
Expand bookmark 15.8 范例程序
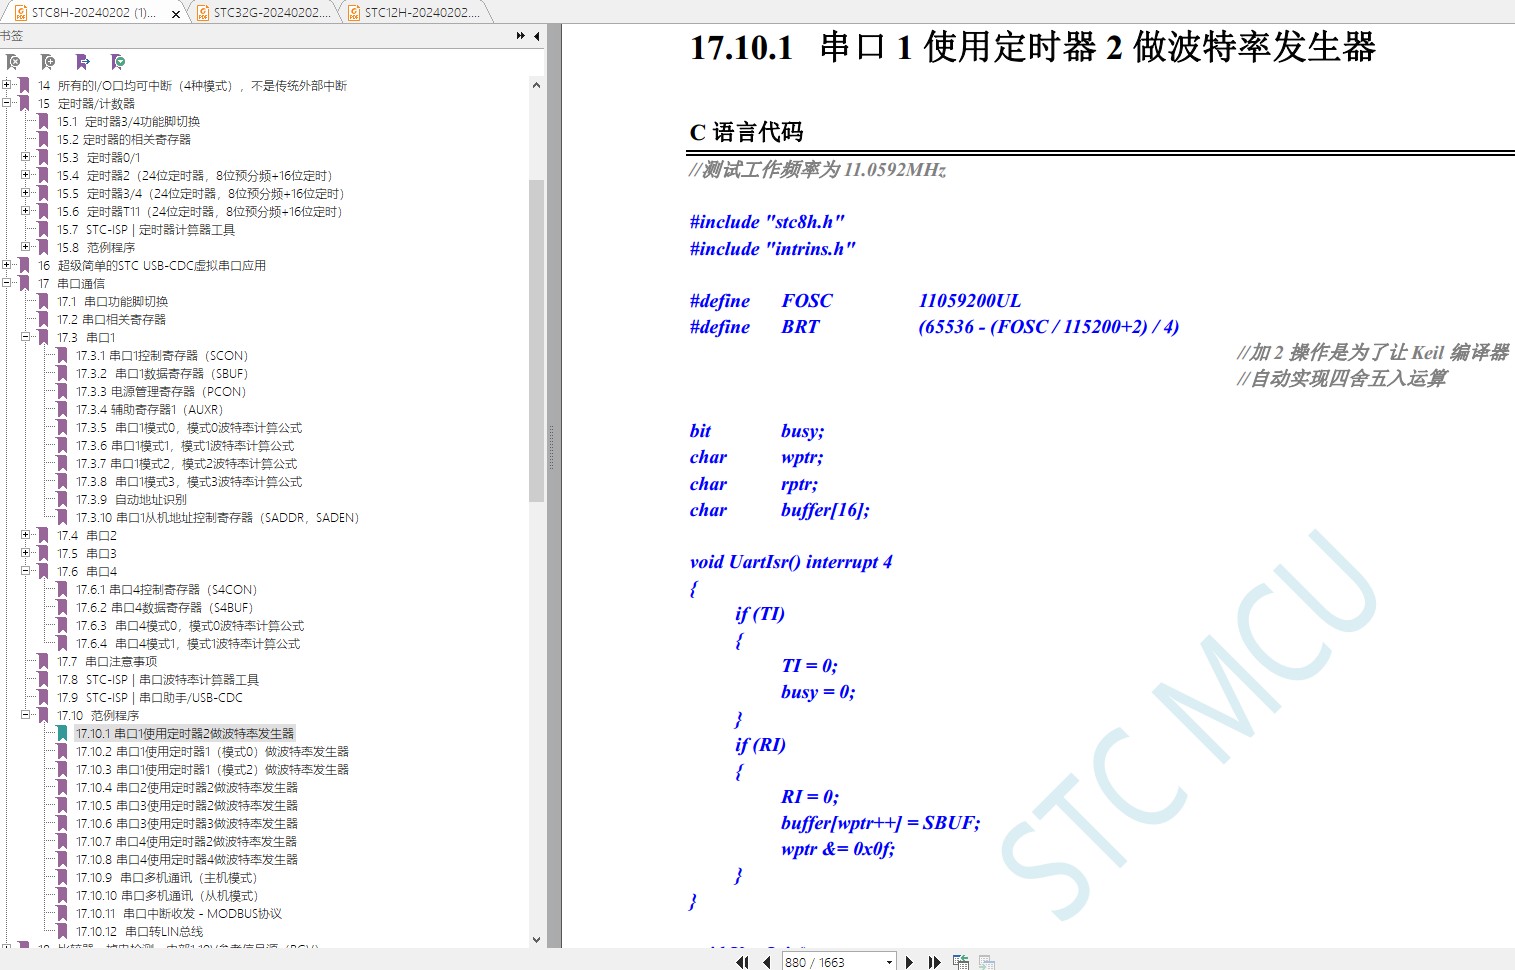pos(26,247)
